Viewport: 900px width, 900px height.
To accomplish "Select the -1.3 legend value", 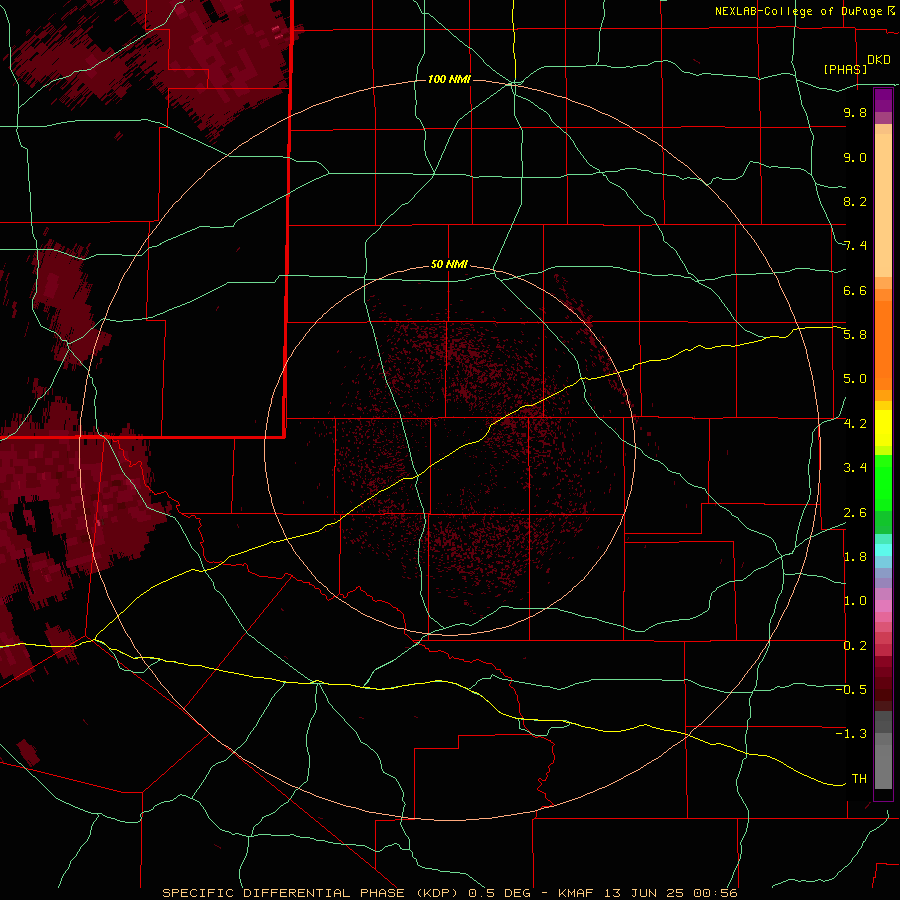I will [x=851, y=734].
